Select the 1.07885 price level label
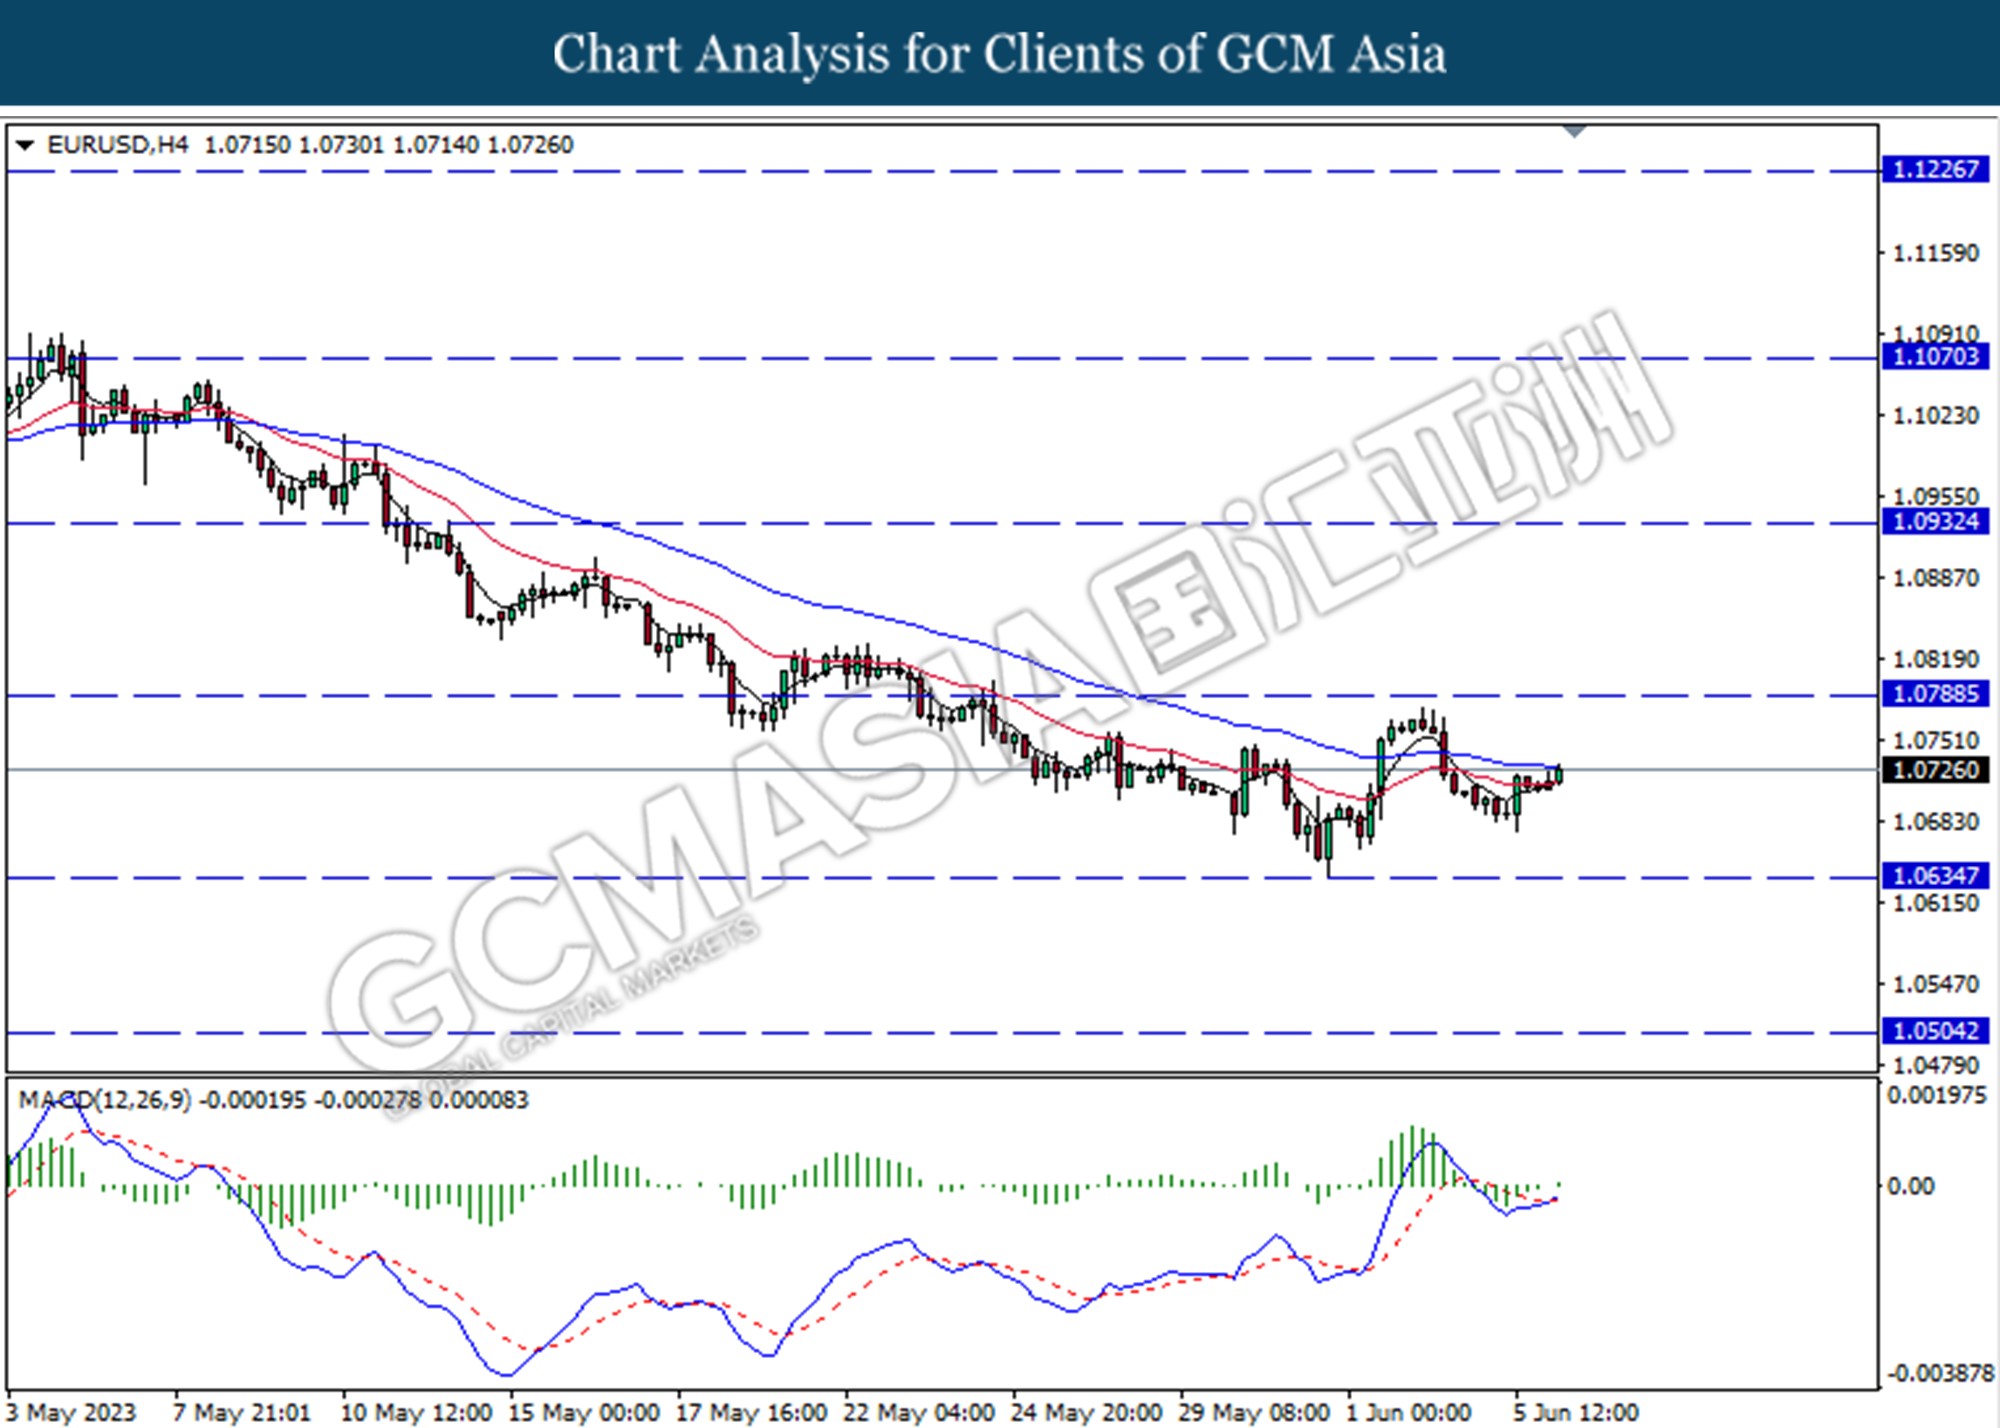 [1935, 694]
